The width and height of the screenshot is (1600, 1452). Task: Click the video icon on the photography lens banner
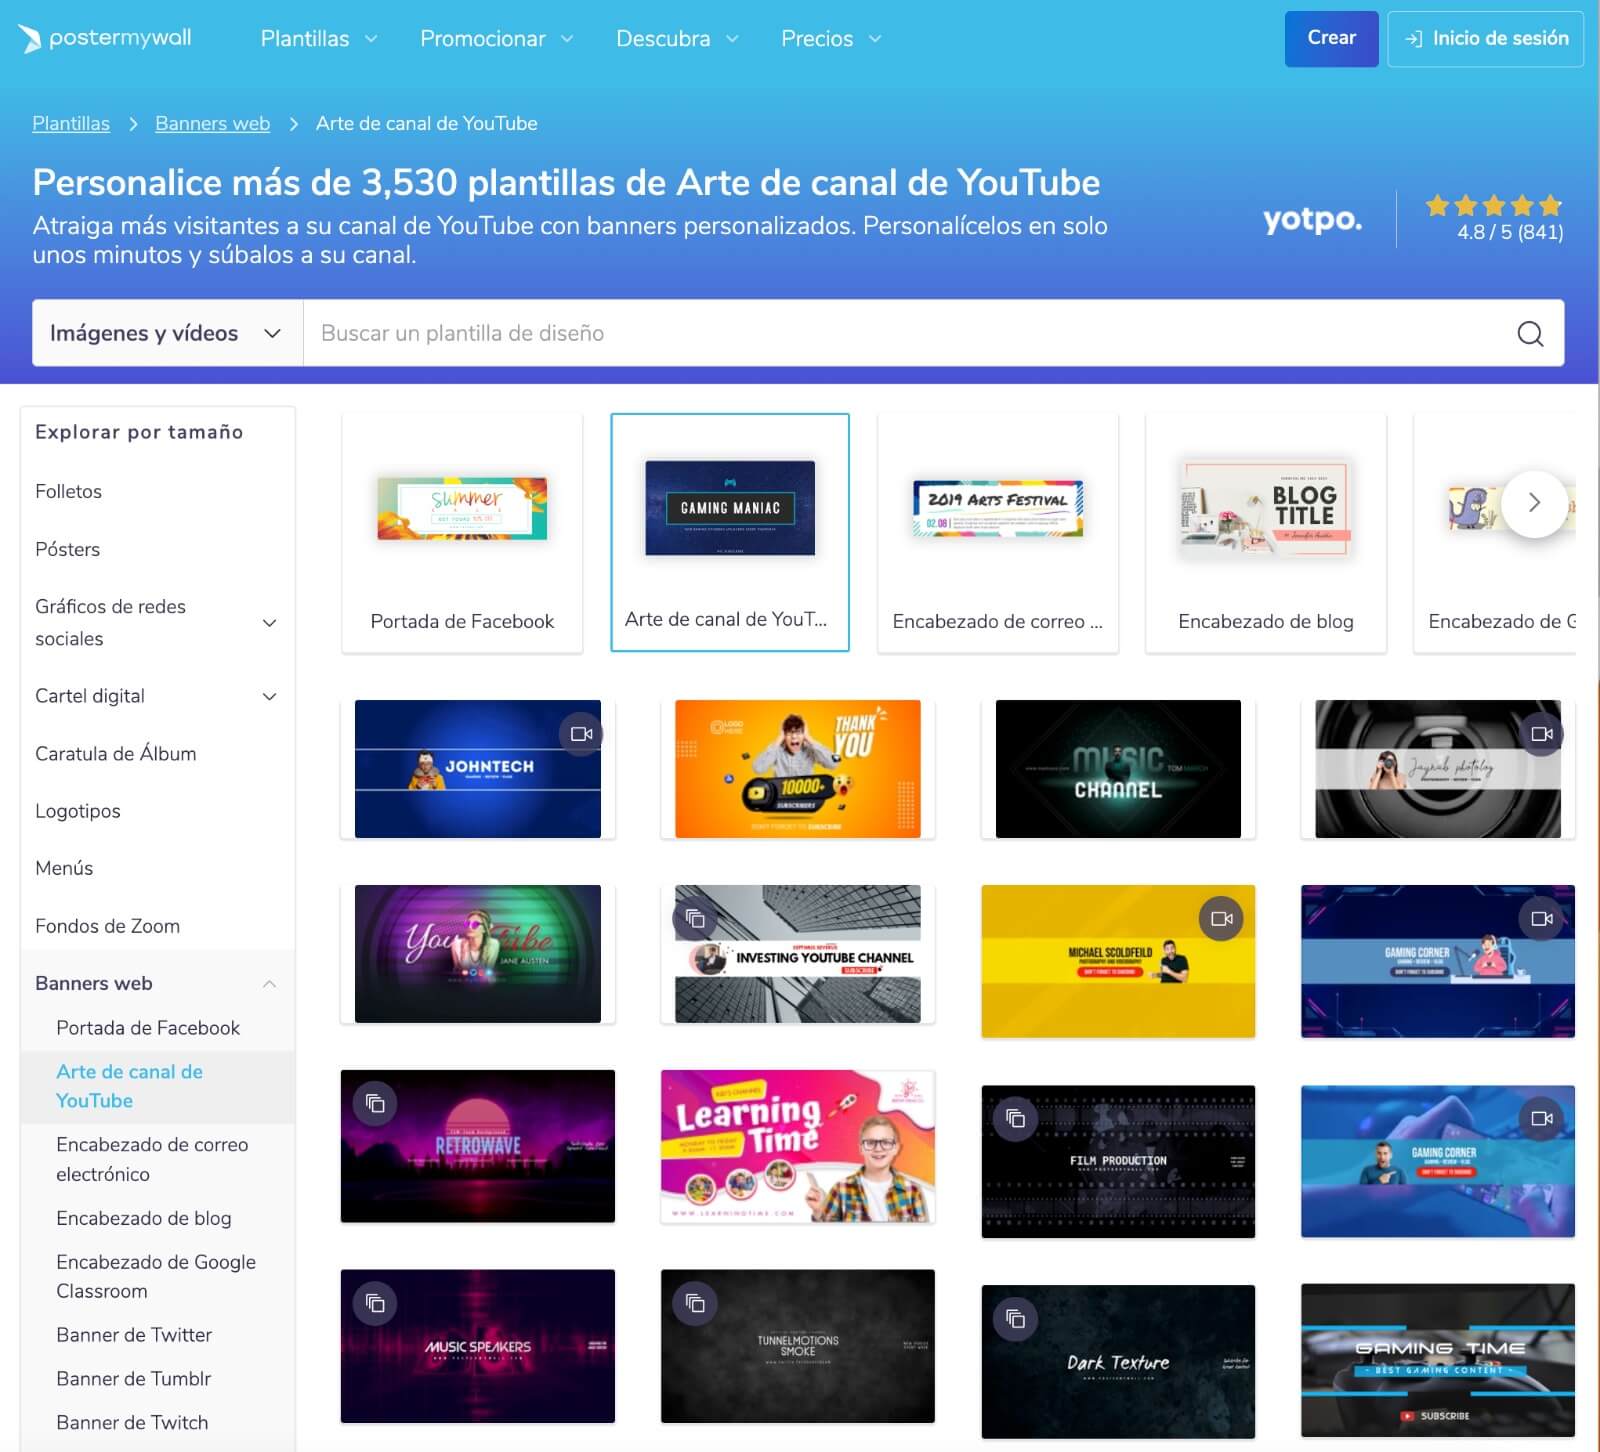(x=1540, y=733)
